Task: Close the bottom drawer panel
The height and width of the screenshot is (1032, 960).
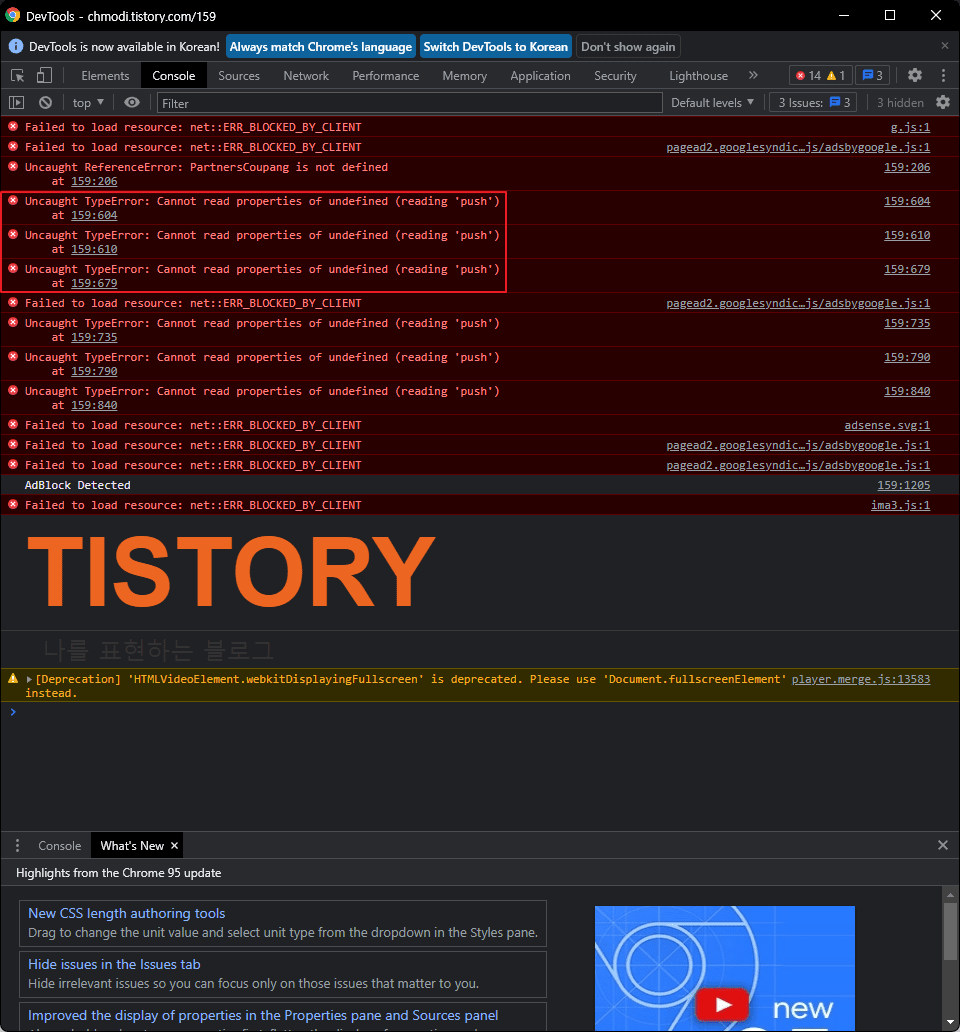Action: 943,845
